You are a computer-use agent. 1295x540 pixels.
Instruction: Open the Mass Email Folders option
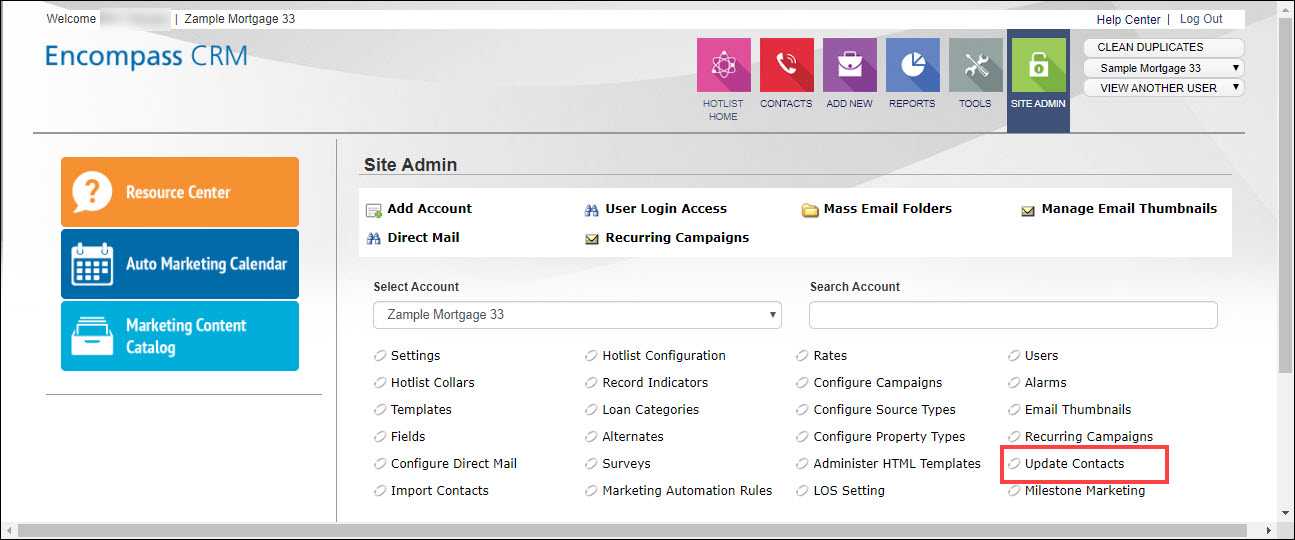tap(887, 209)
